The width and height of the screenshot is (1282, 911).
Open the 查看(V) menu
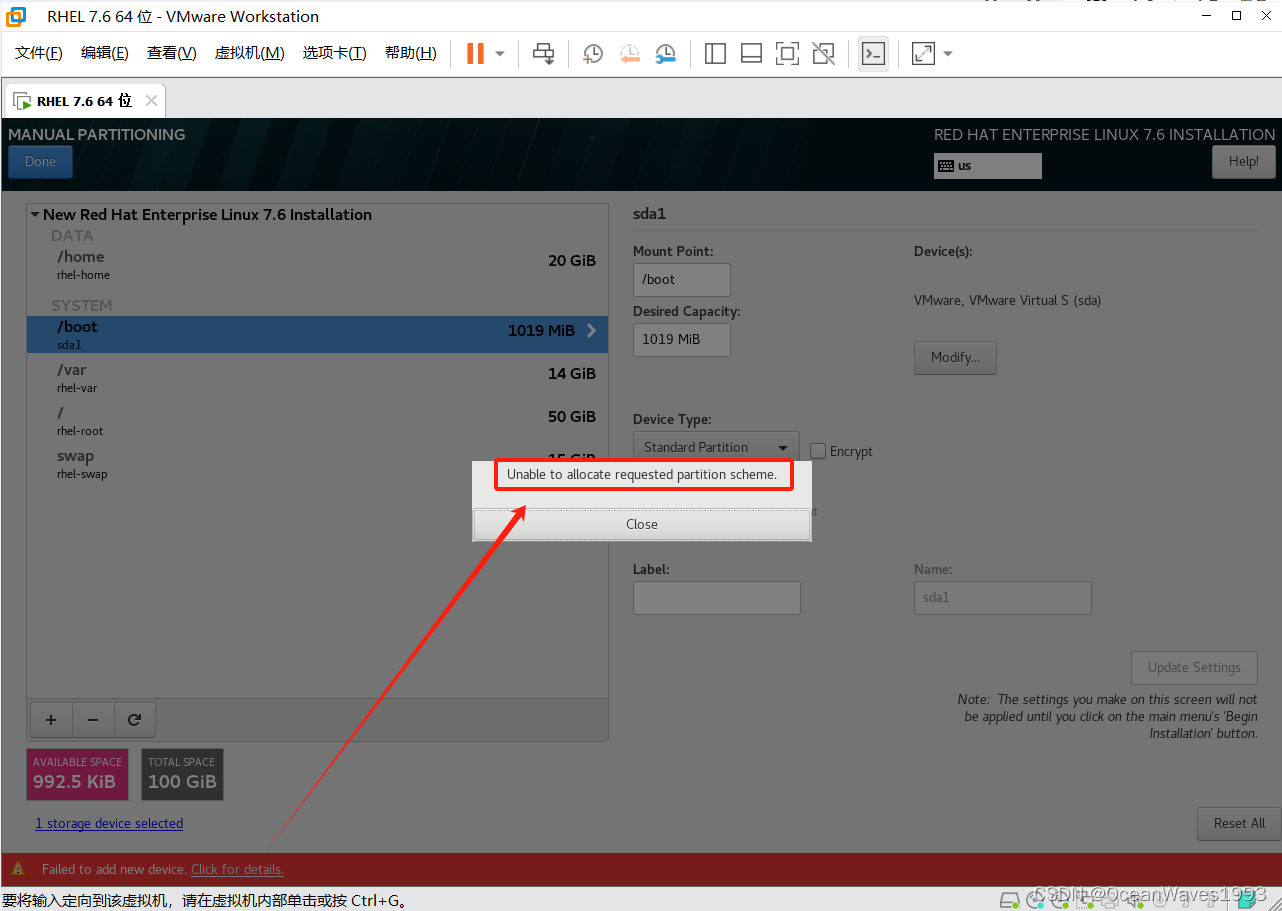tap(171, 53)
